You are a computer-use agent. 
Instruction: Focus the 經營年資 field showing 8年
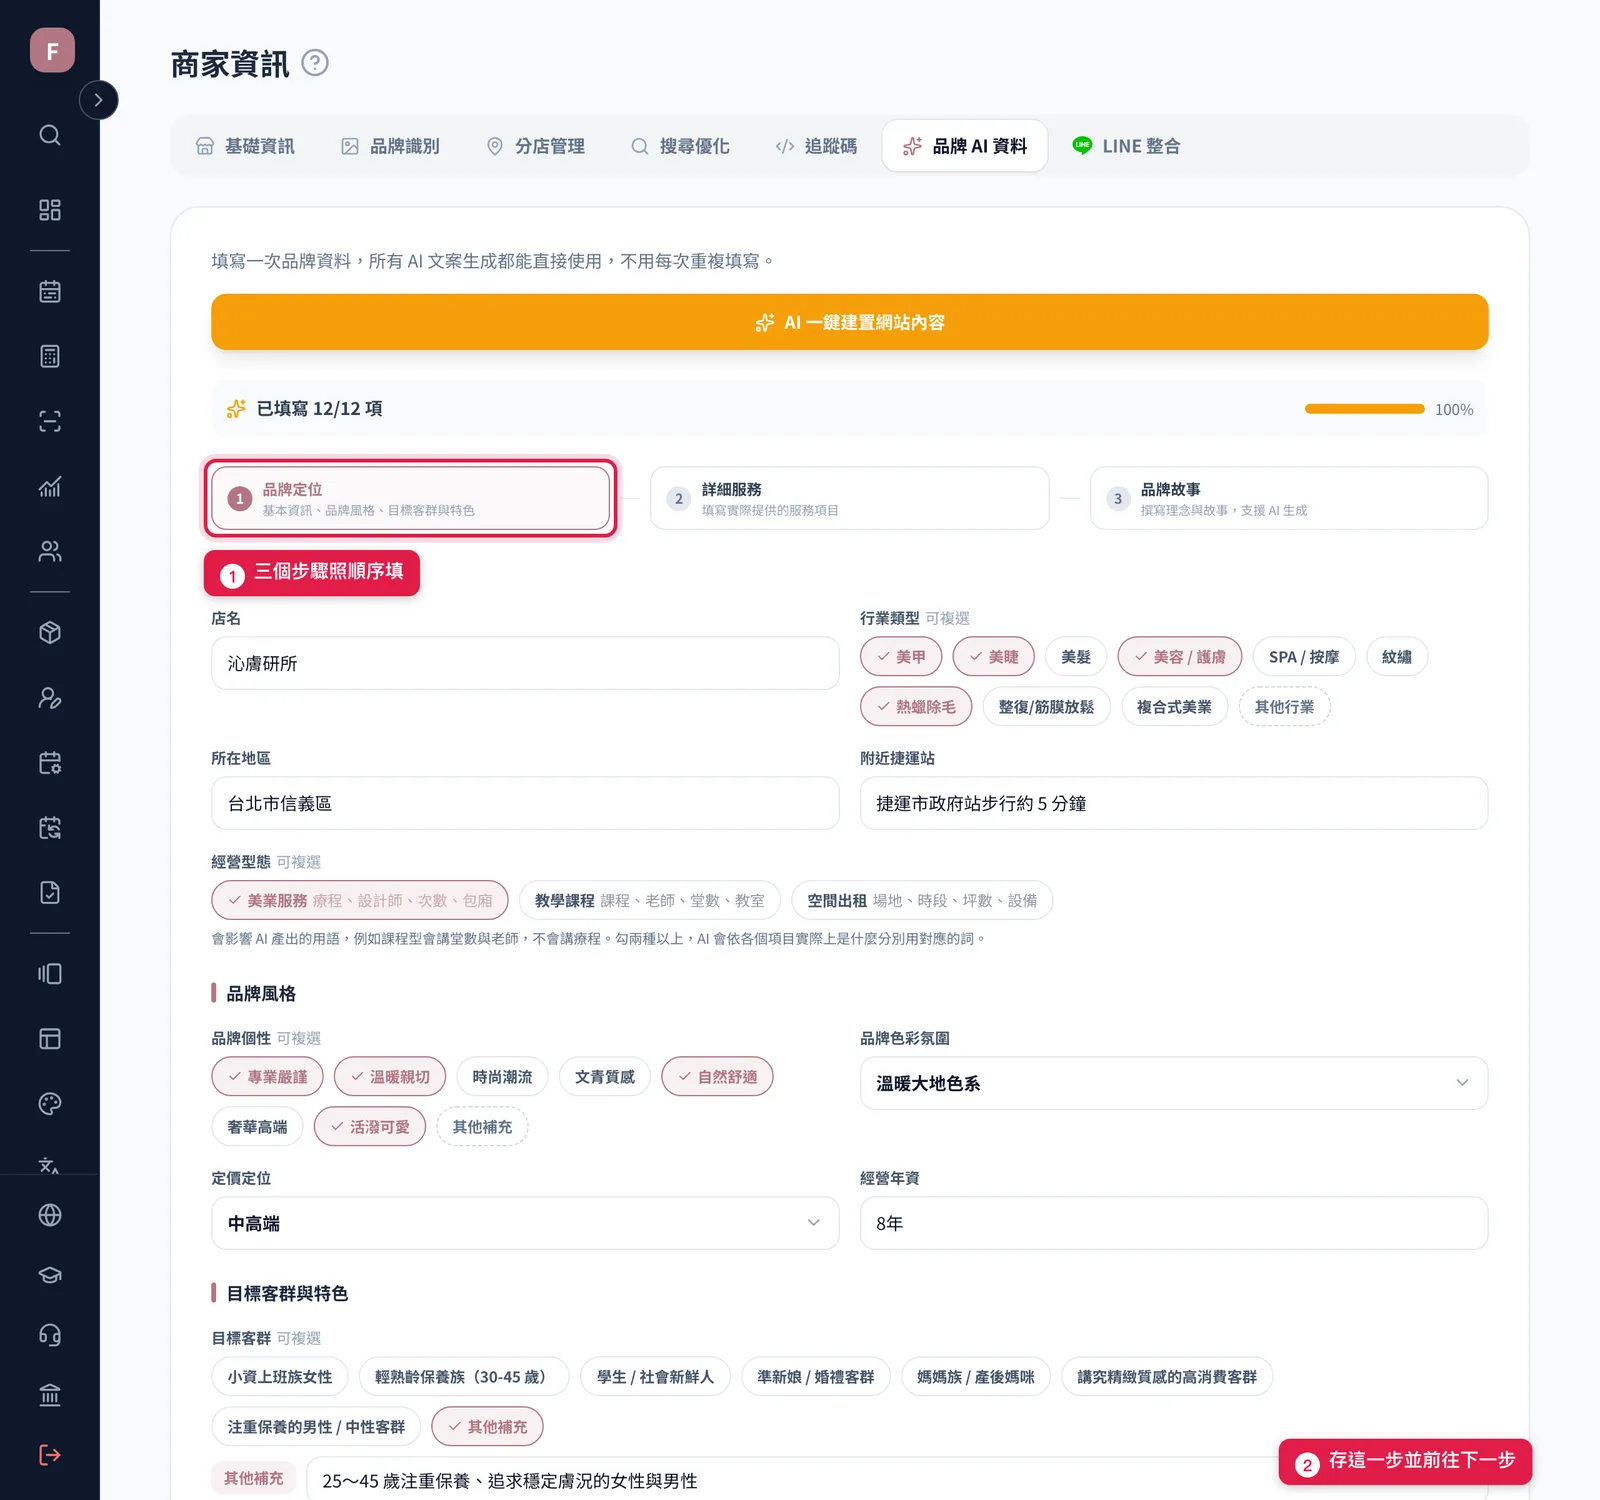point(1174,1223)
